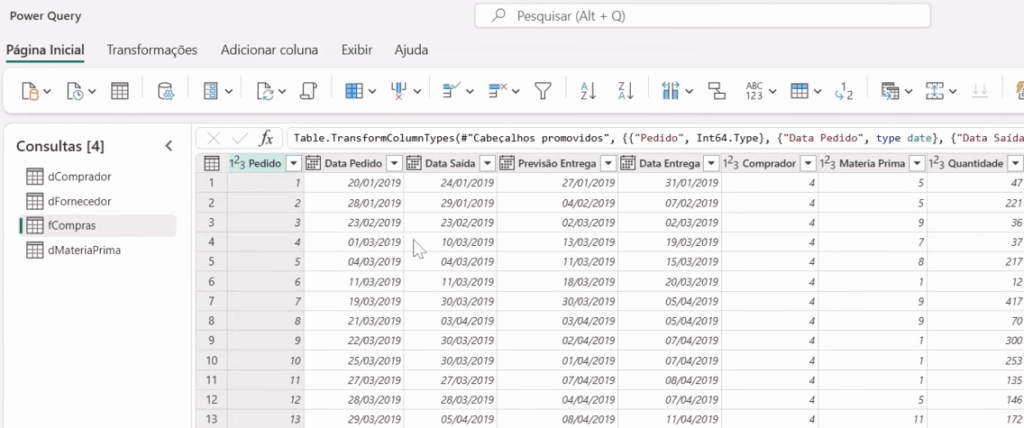Viewport: 1024px width, 428px height.
Task: Open the Previsão Entrega column filter dropdown
Action: tap(608, 163)
